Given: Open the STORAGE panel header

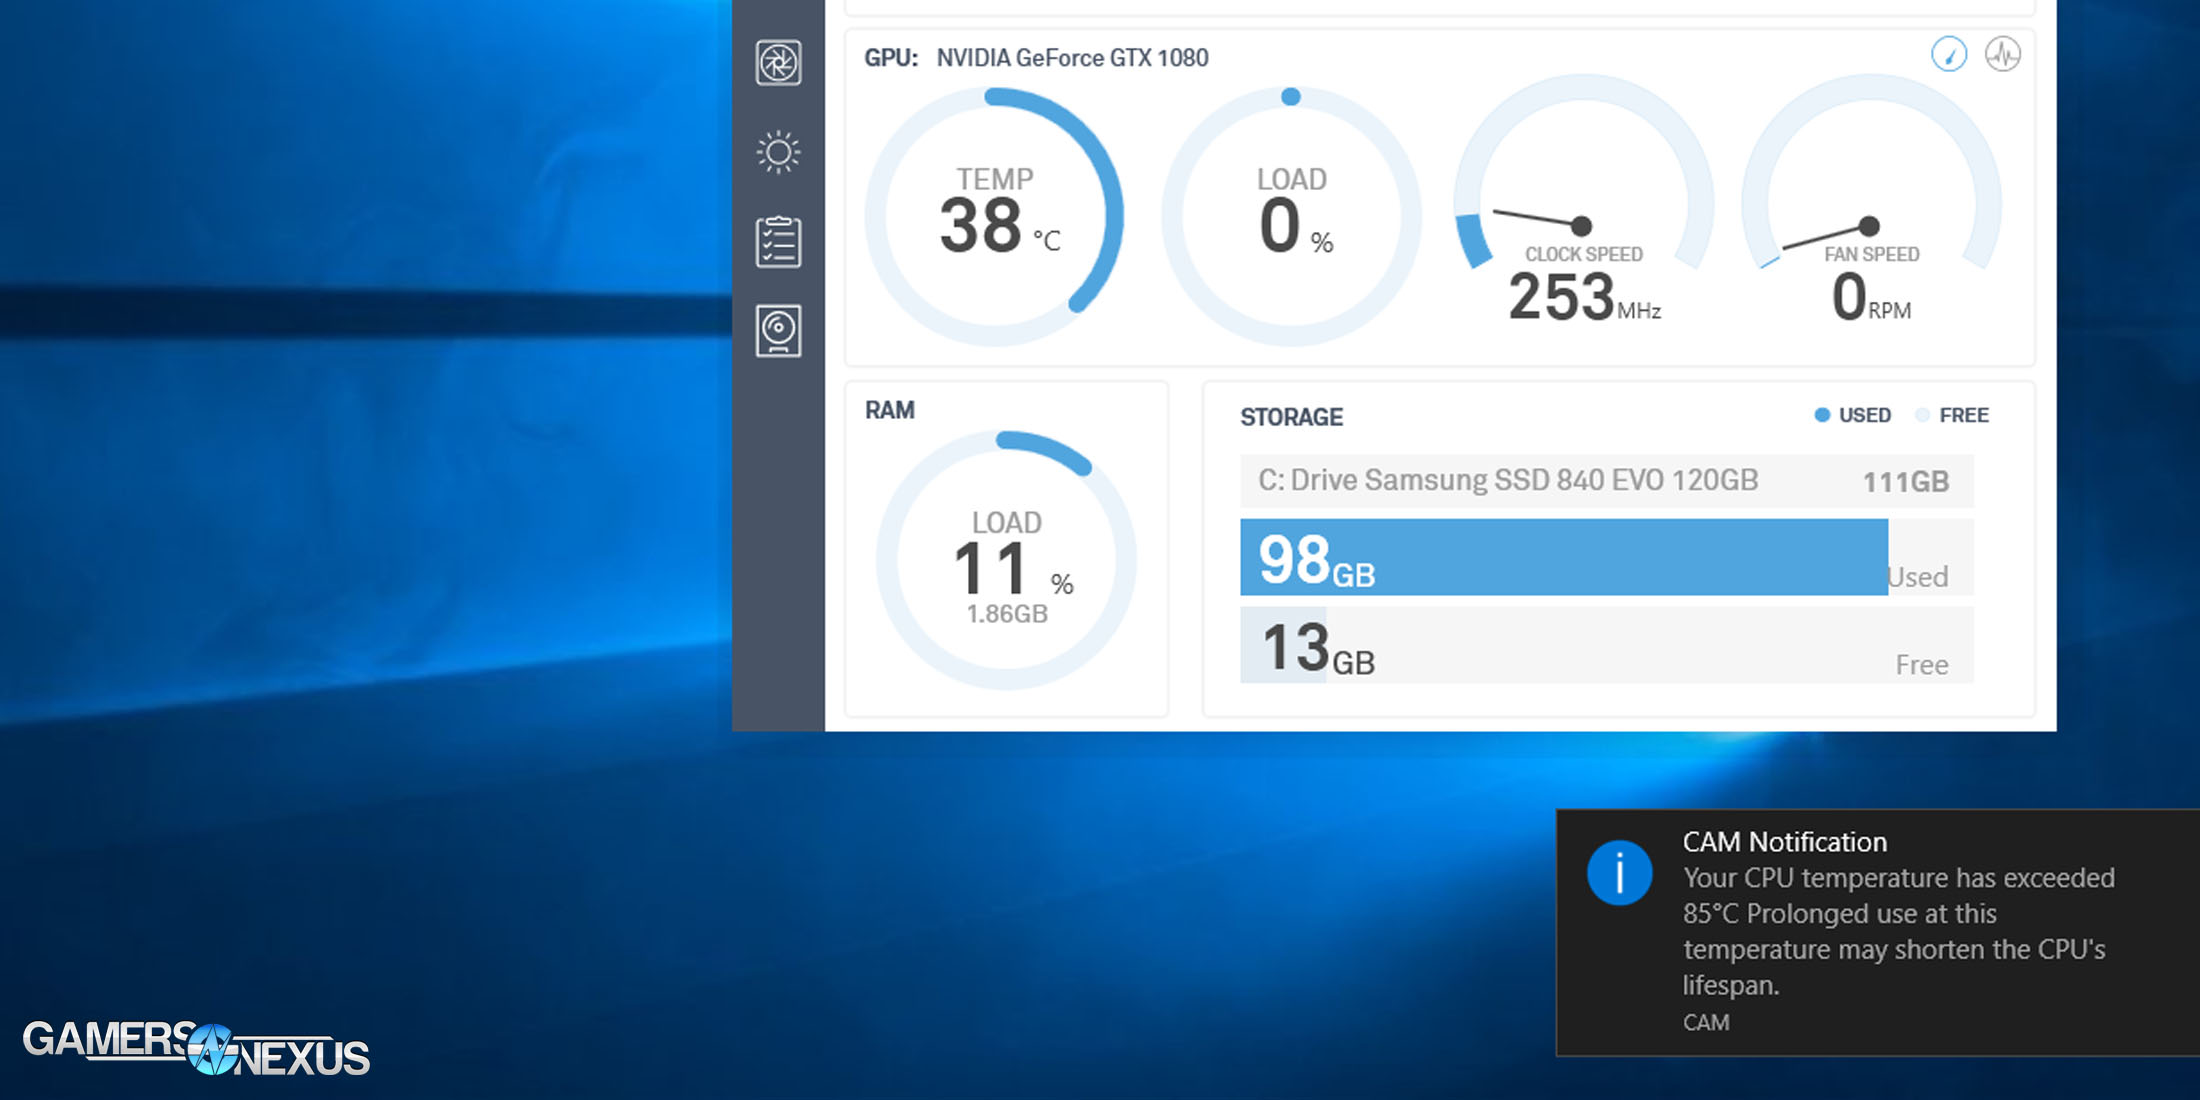Looking at the screenshot, I should [x=1291, y=416].
